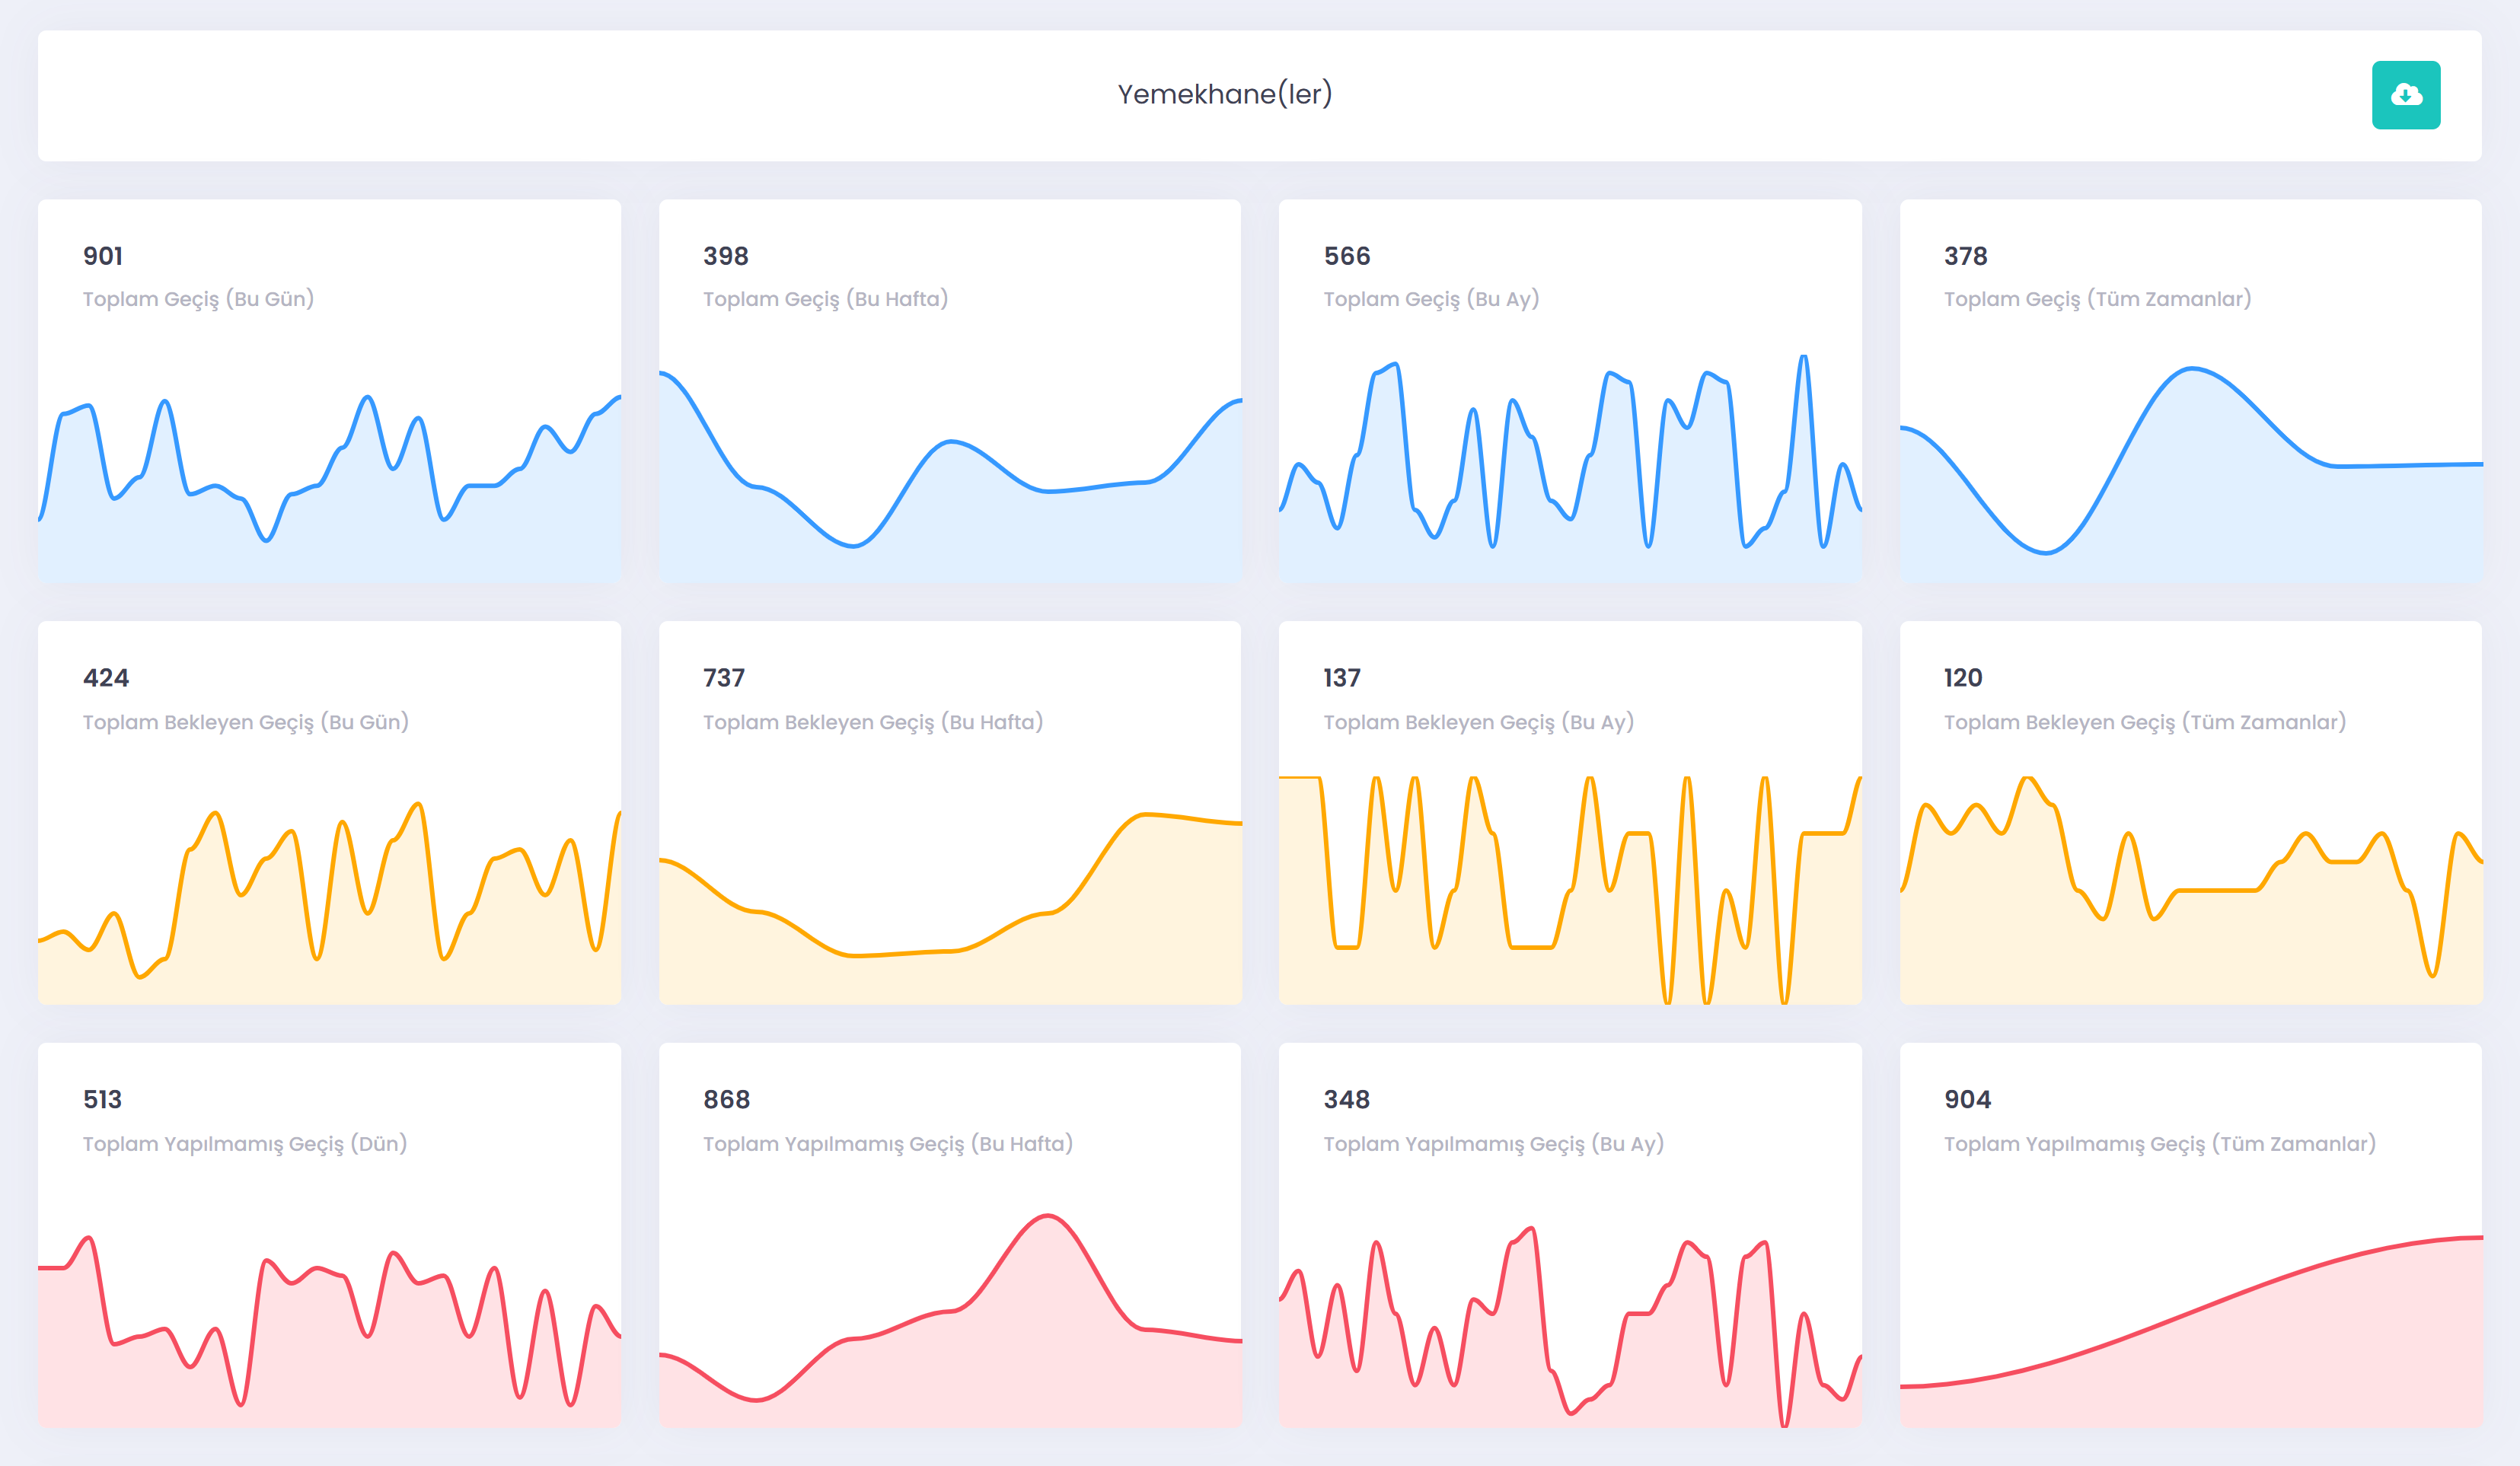Screen dimensions: 2520x1466
Task: Select the Toplam Yapılmamış Geçiş (Bu Ay) label
Action: pos(1494,1144)
